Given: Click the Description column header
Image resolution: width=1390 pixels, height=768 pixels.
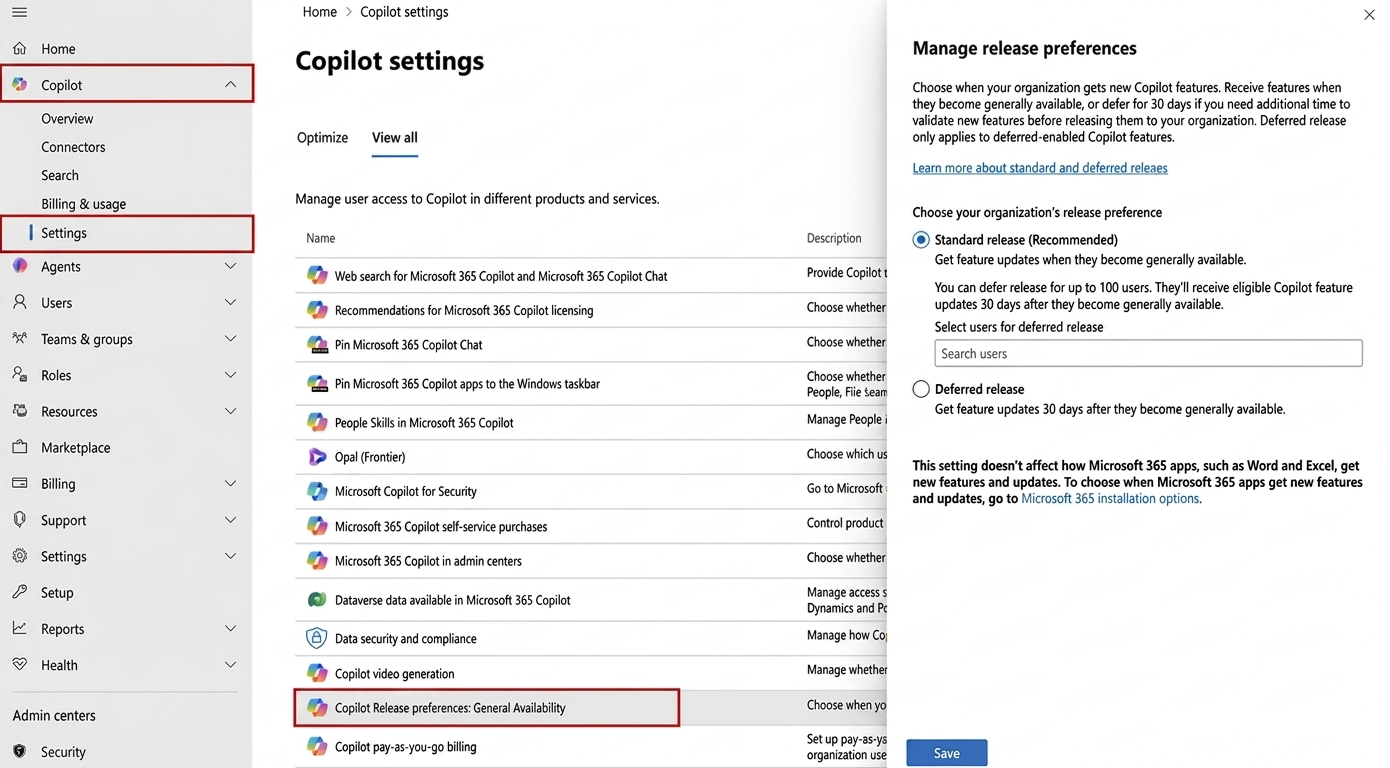Looking at the screenshot, I should pyautogui.click(x=834, y=238).
